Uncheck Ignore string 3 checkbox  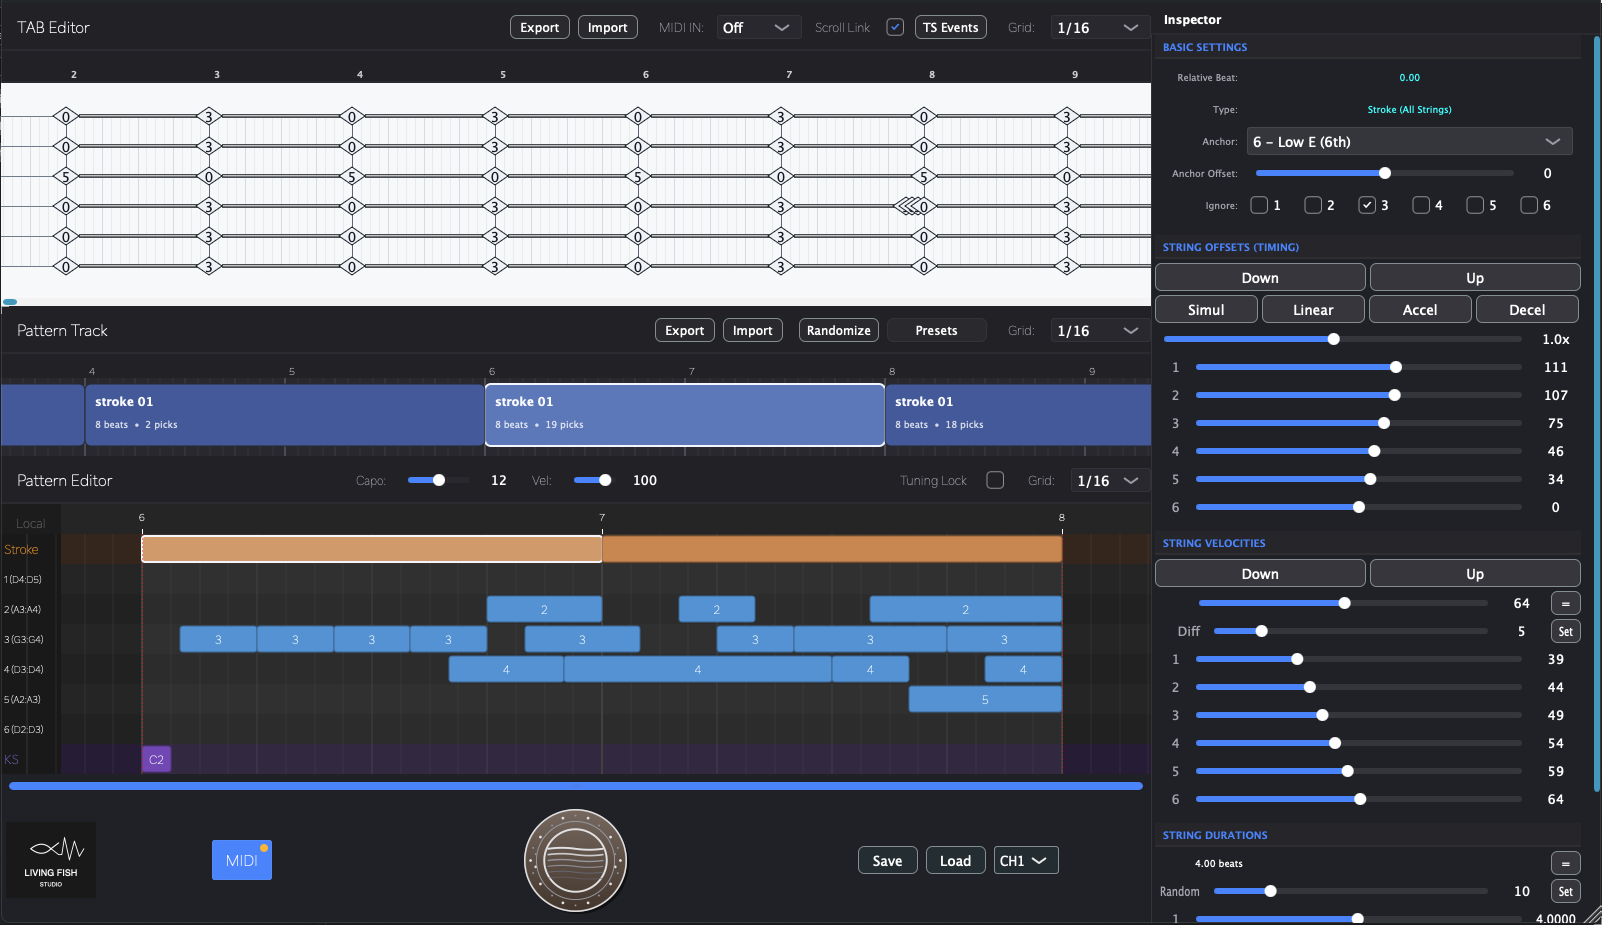(1367, 205)
